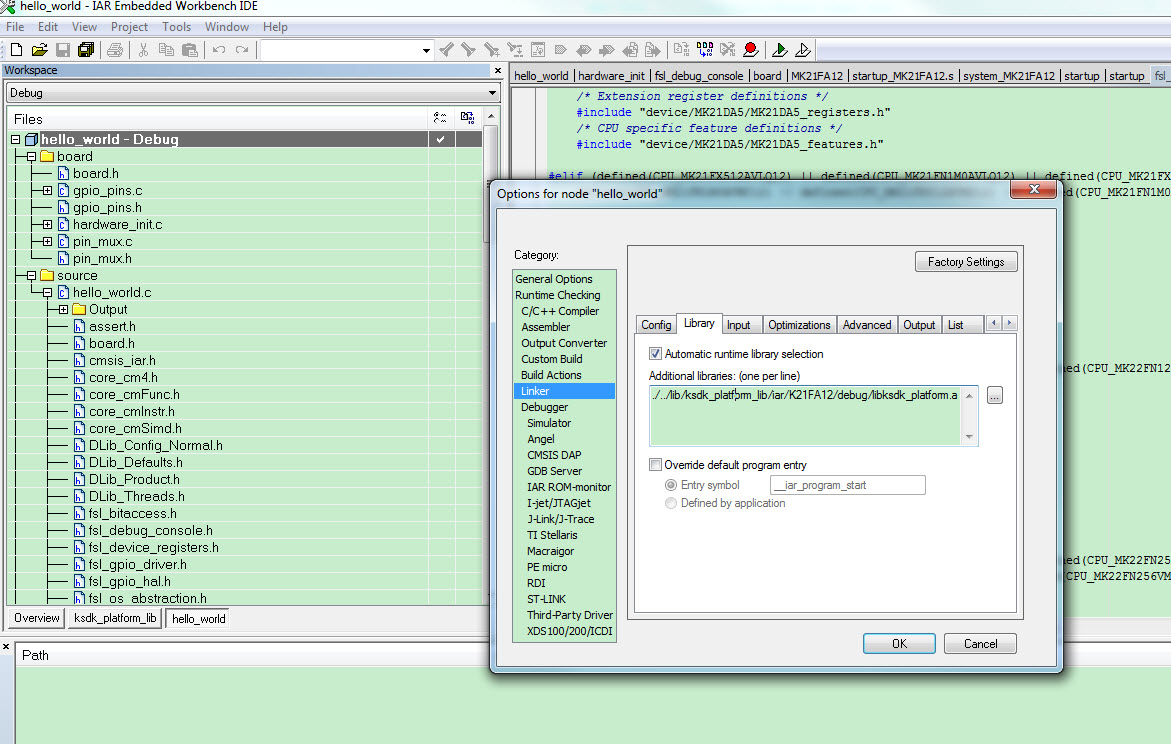Collapse the source folder
Image resolution: width=1171 pixels, height=744 pixels.
coord(31,276)
